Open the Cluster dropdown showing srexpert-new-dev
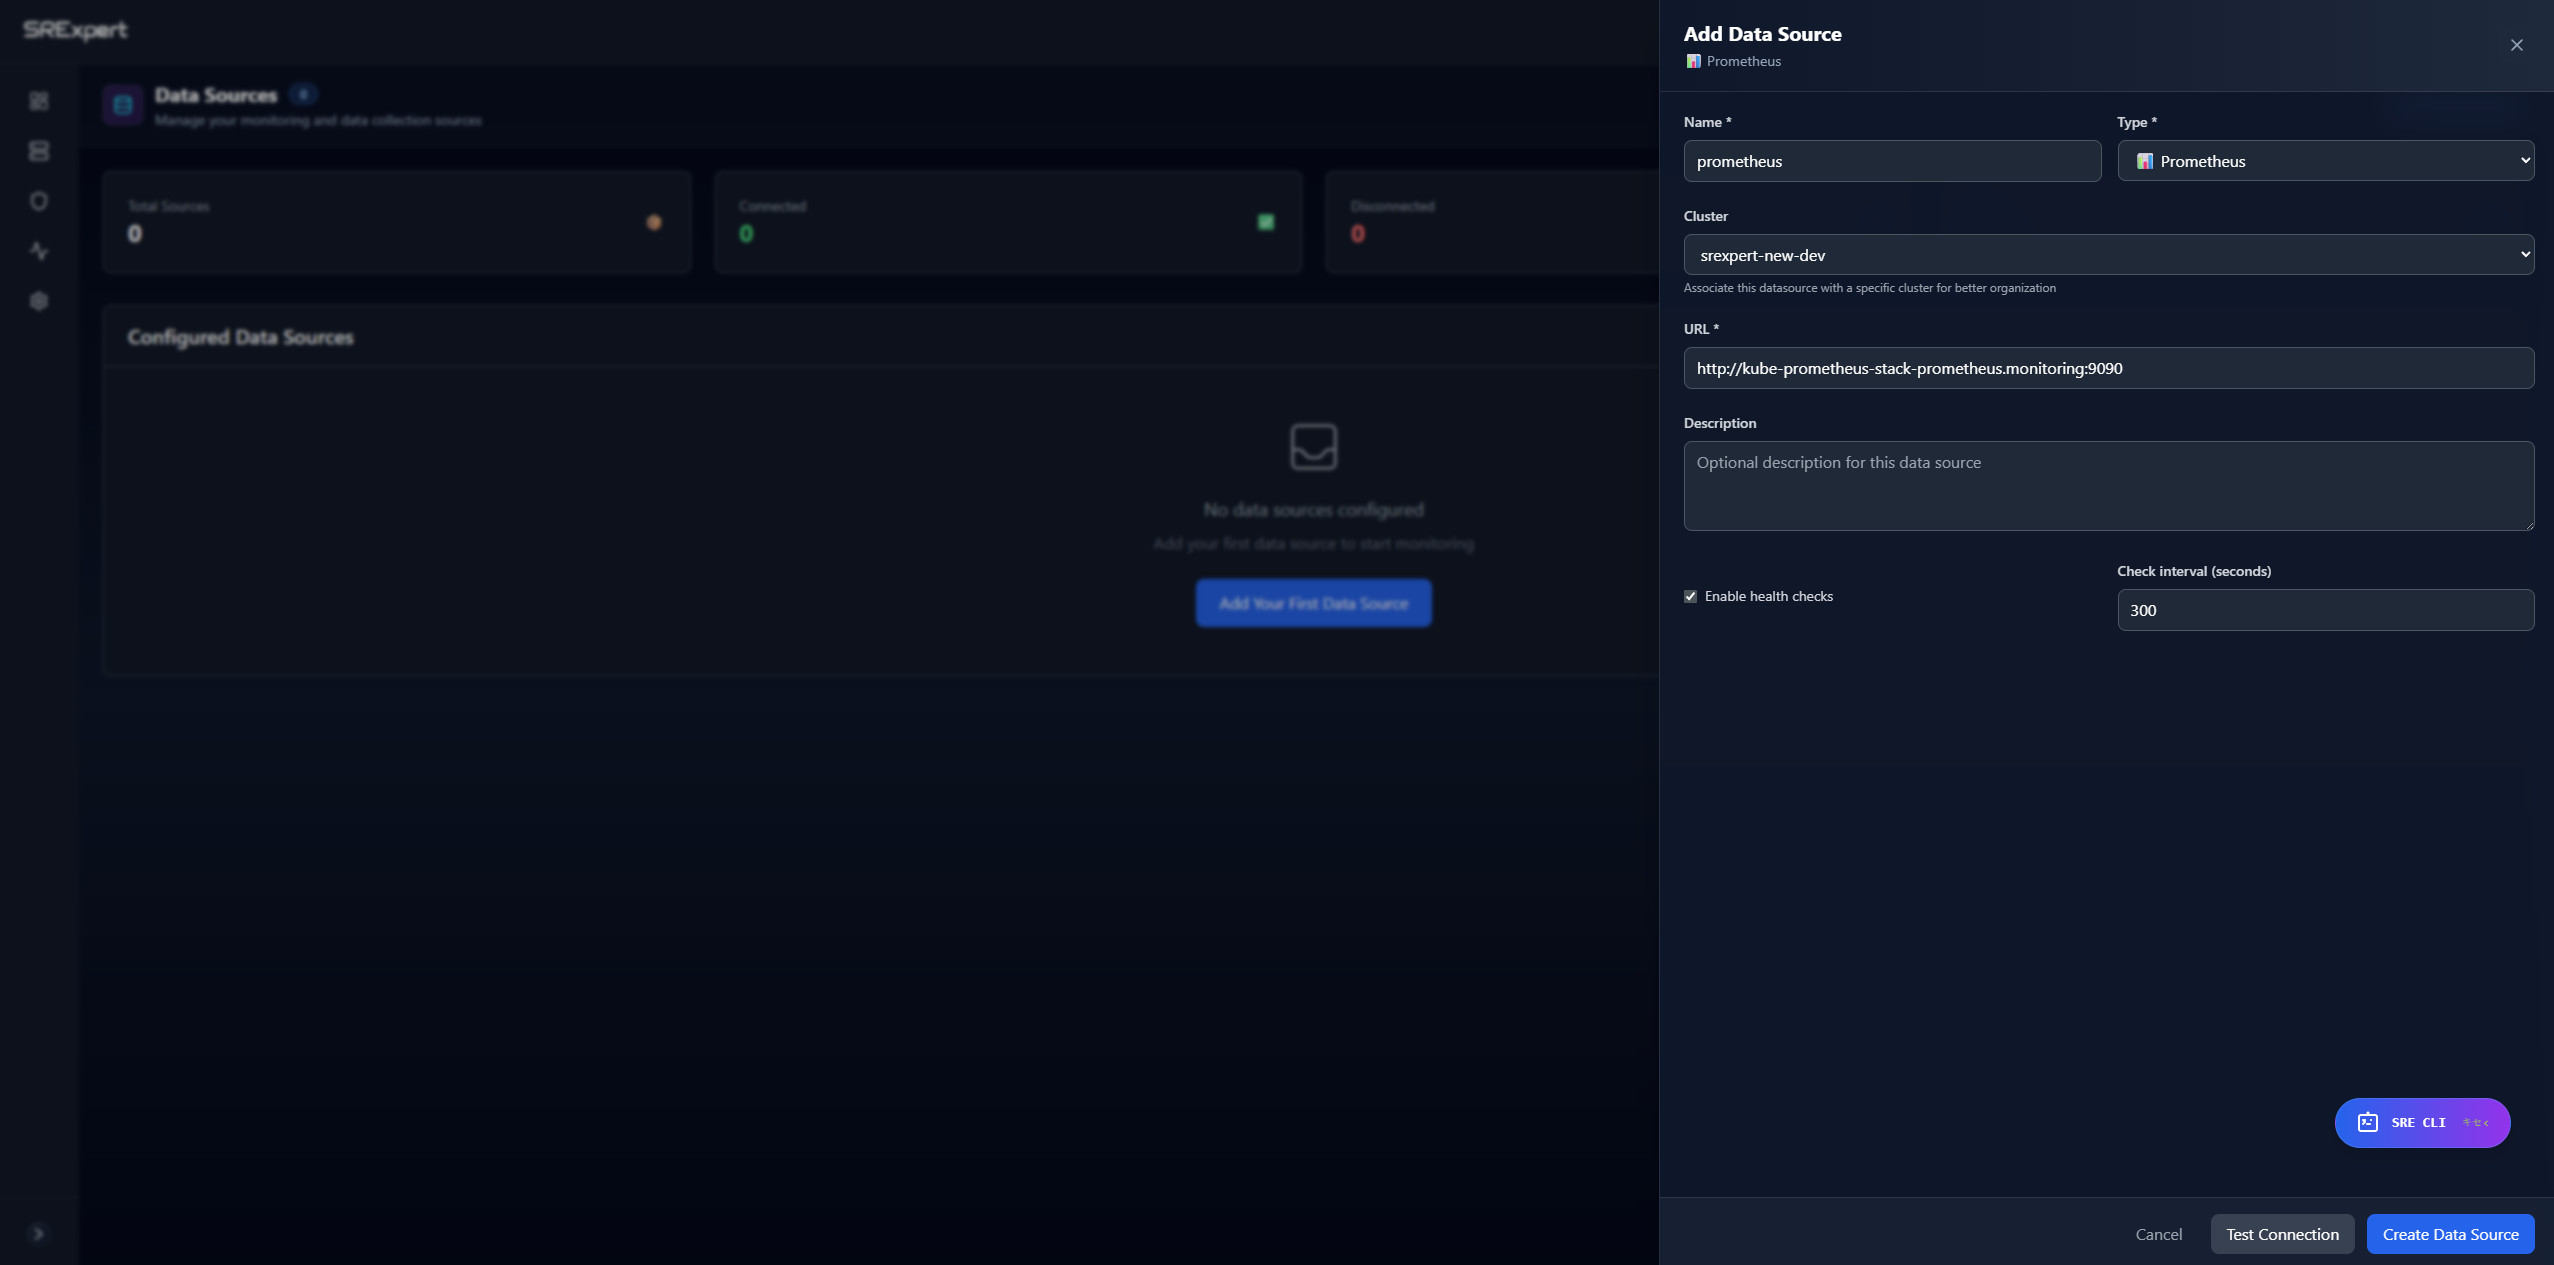2554x1265 pixels. pos(2108,255)
